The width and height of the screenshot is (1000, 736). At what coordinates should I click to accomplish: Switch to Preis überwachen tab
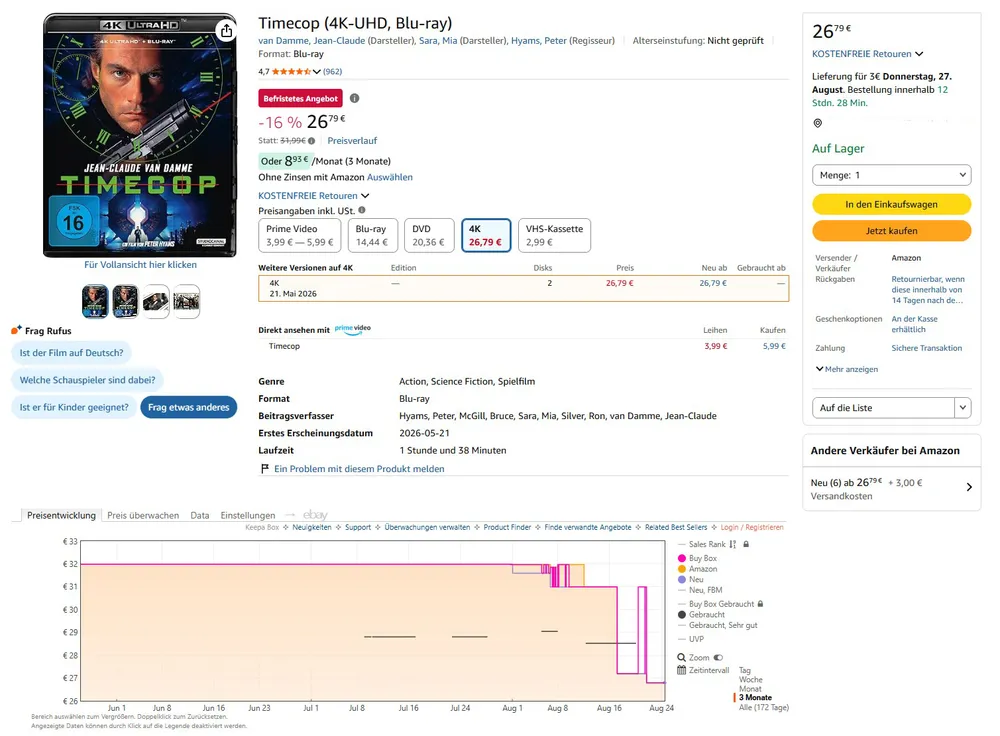tap(143, 515)
